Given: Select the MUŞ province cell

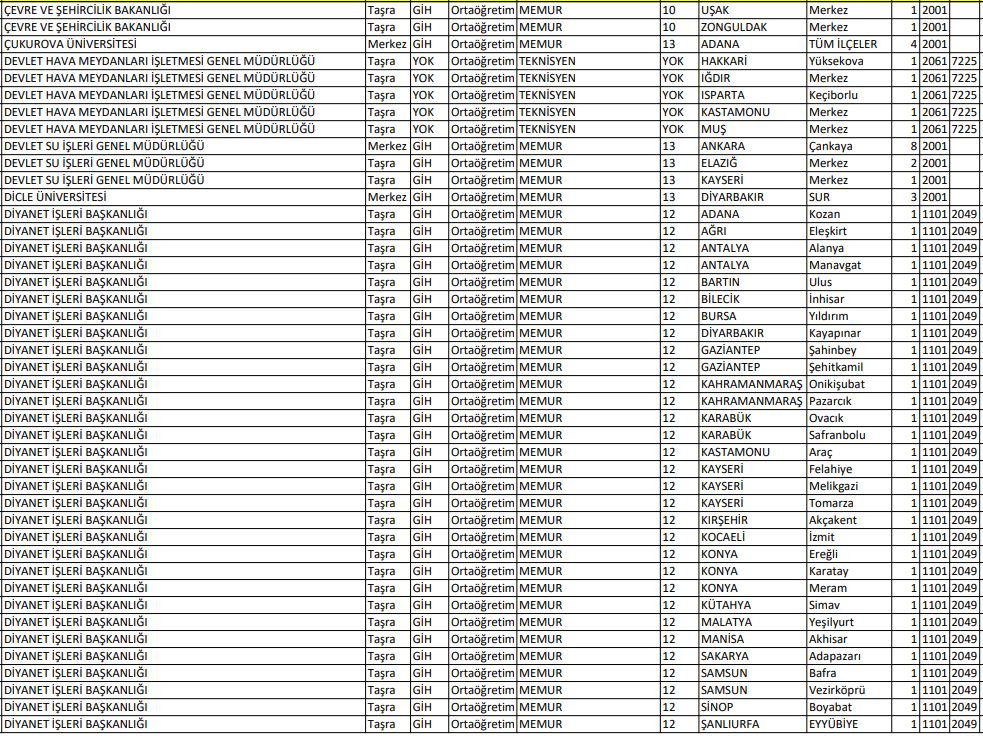Looking at the screenshot, I should point(752,129).
